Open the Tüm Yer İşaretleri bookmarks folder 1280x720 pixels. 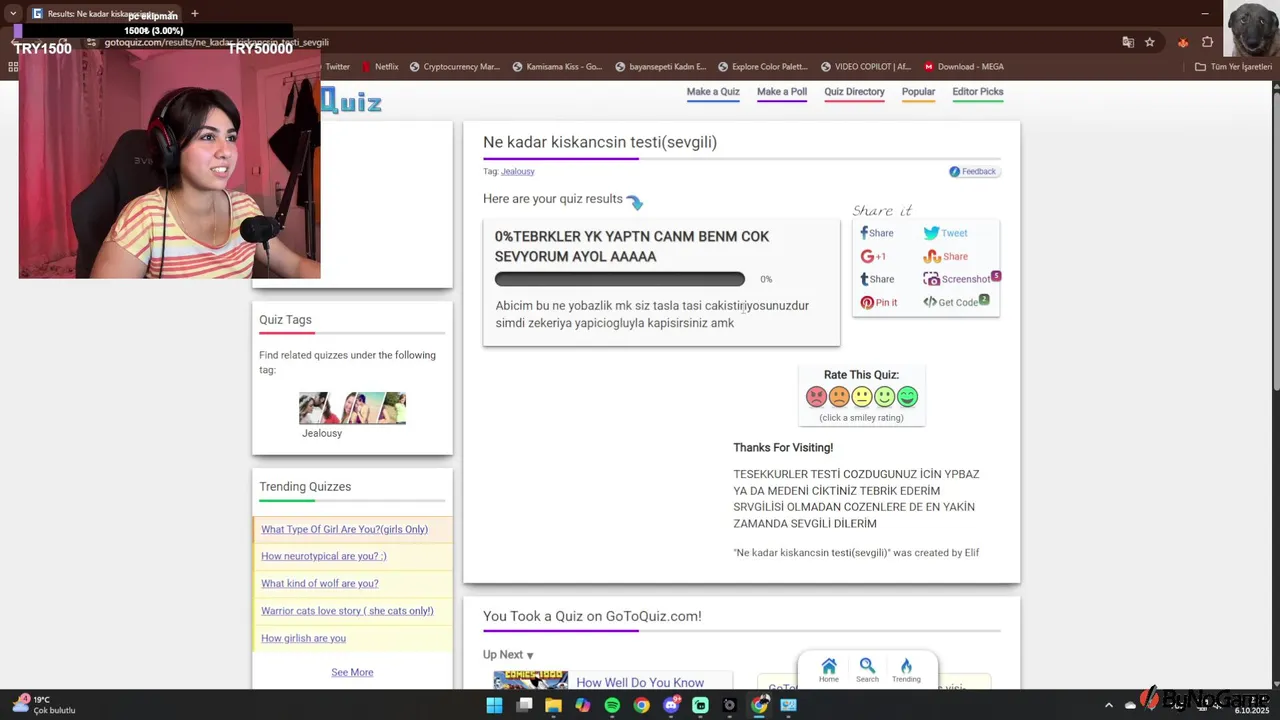click(x=1233, y=67)
